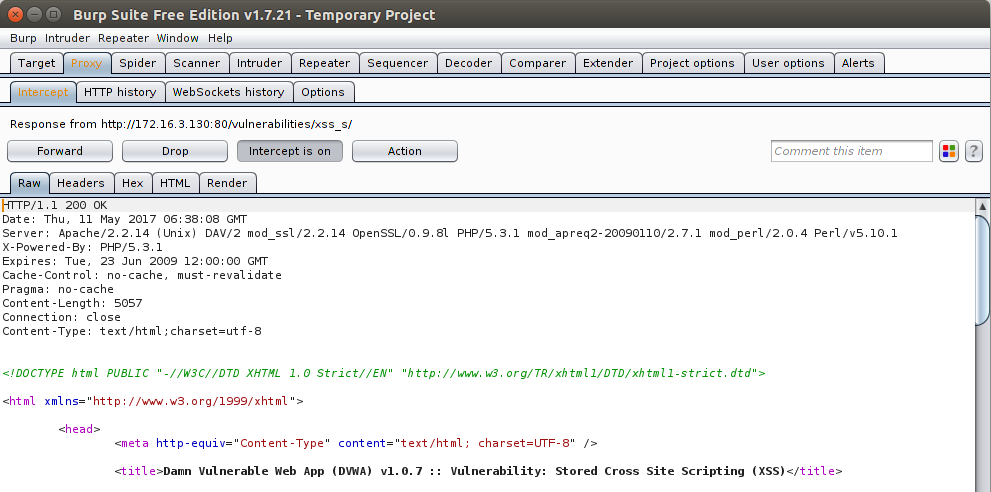This screenshot has height=492, width=991.
Task: Open the Project options tab
Action: pos(692,63)
